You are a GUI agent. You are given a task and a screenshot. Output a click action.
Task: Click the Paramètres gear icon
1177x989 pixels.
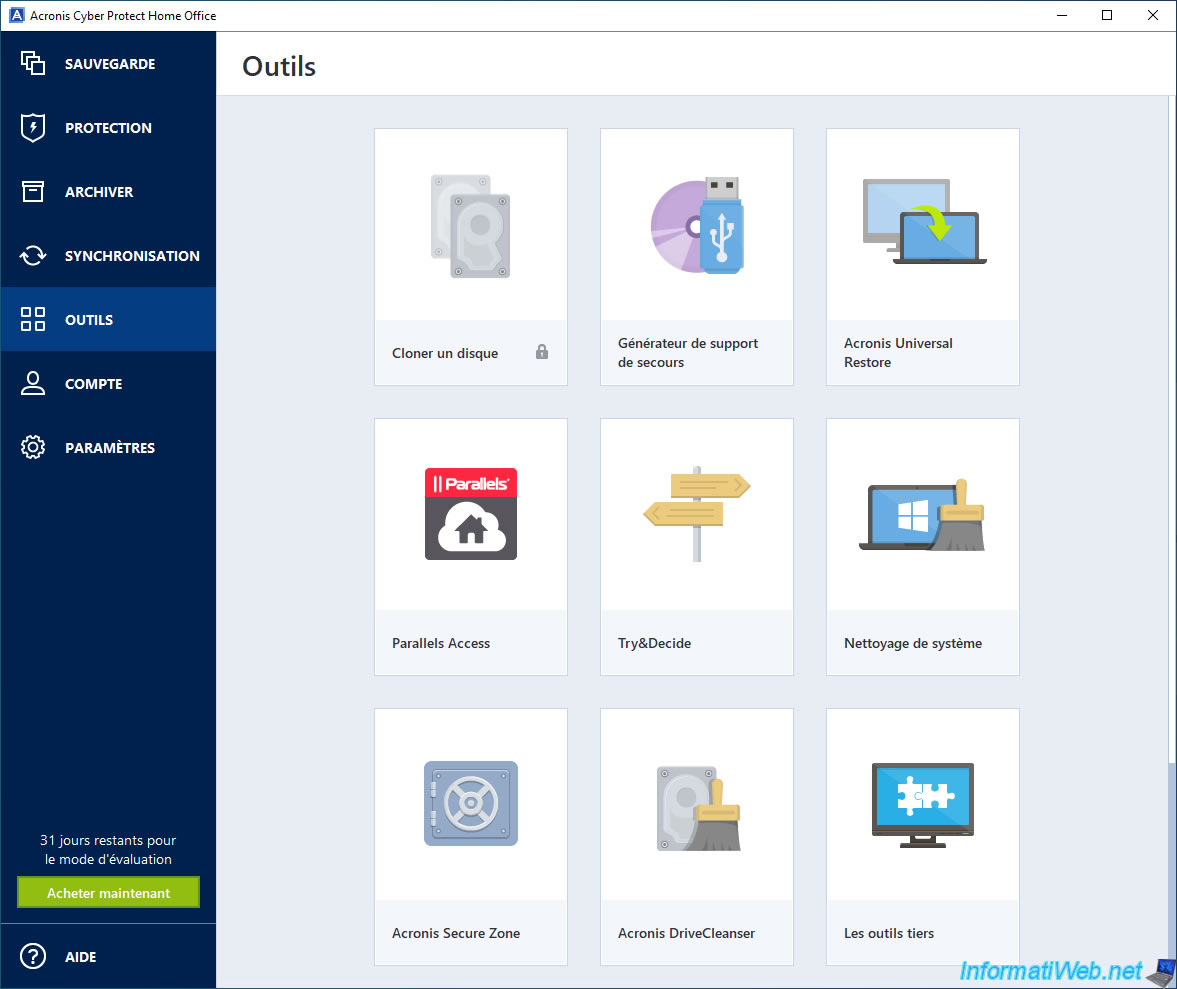click(x=33, y=447)
